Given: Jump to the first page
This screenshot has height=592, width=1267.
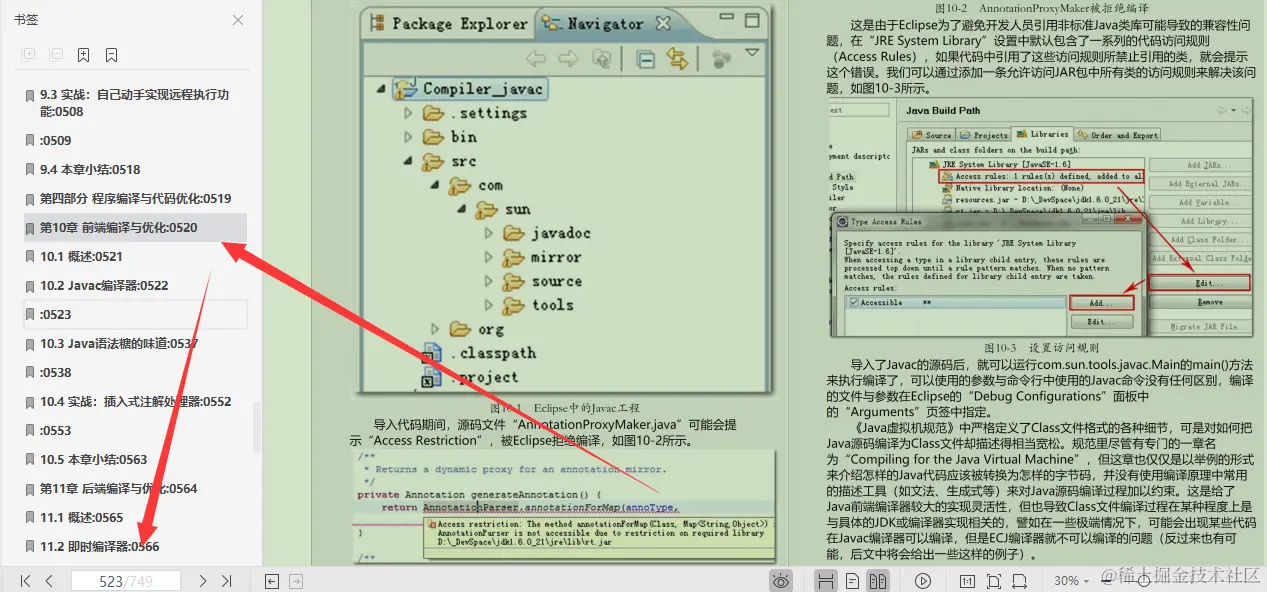Looking at the screenshot, I should coord(25,580).
